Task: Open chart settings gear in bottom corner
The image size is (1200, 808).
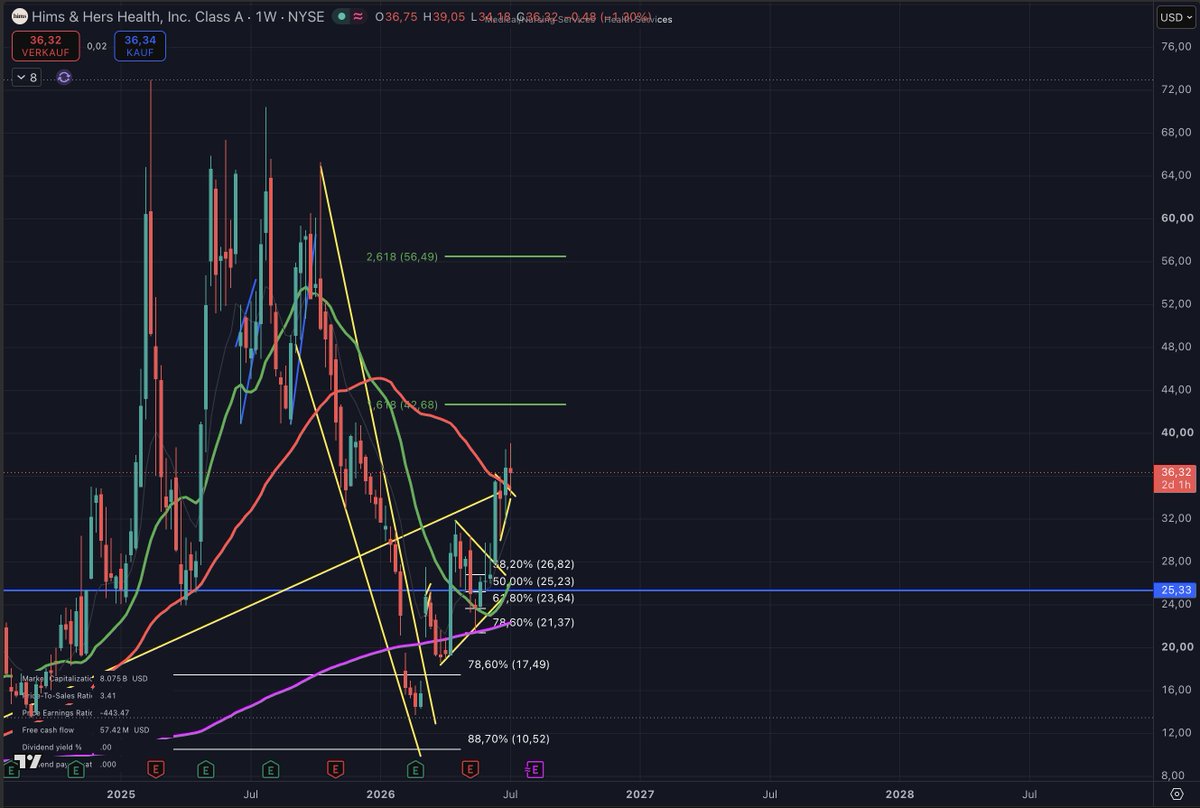Action: (x=1177, y=795)
